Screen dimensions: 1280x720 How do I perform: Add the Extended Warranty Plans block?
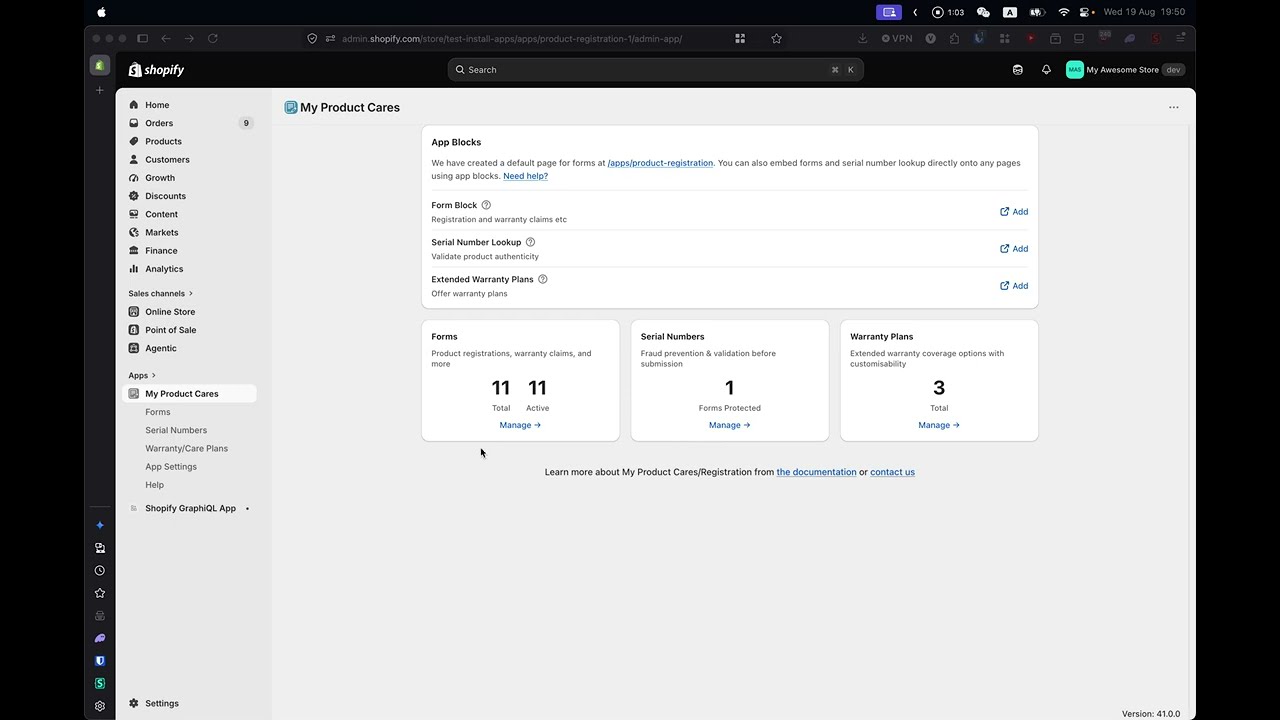point(1014,286)
